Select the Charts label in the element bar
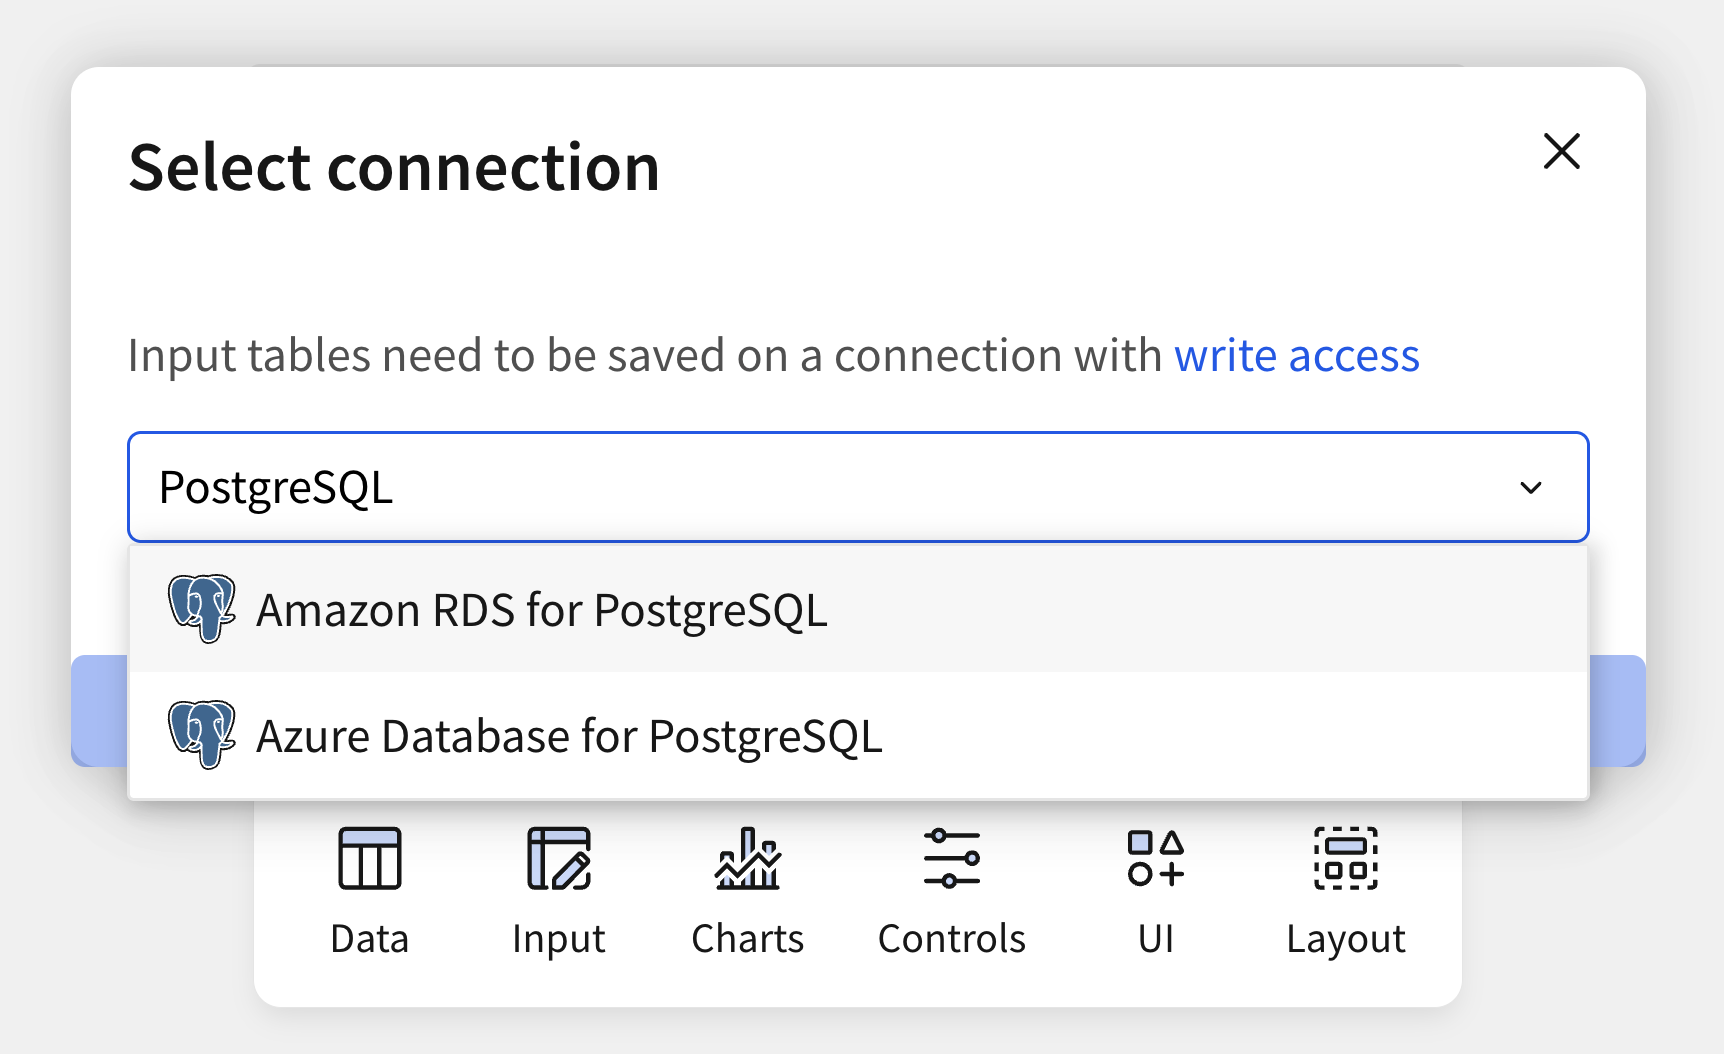This screenshot has width=1724, height=1054. point(748,939)
